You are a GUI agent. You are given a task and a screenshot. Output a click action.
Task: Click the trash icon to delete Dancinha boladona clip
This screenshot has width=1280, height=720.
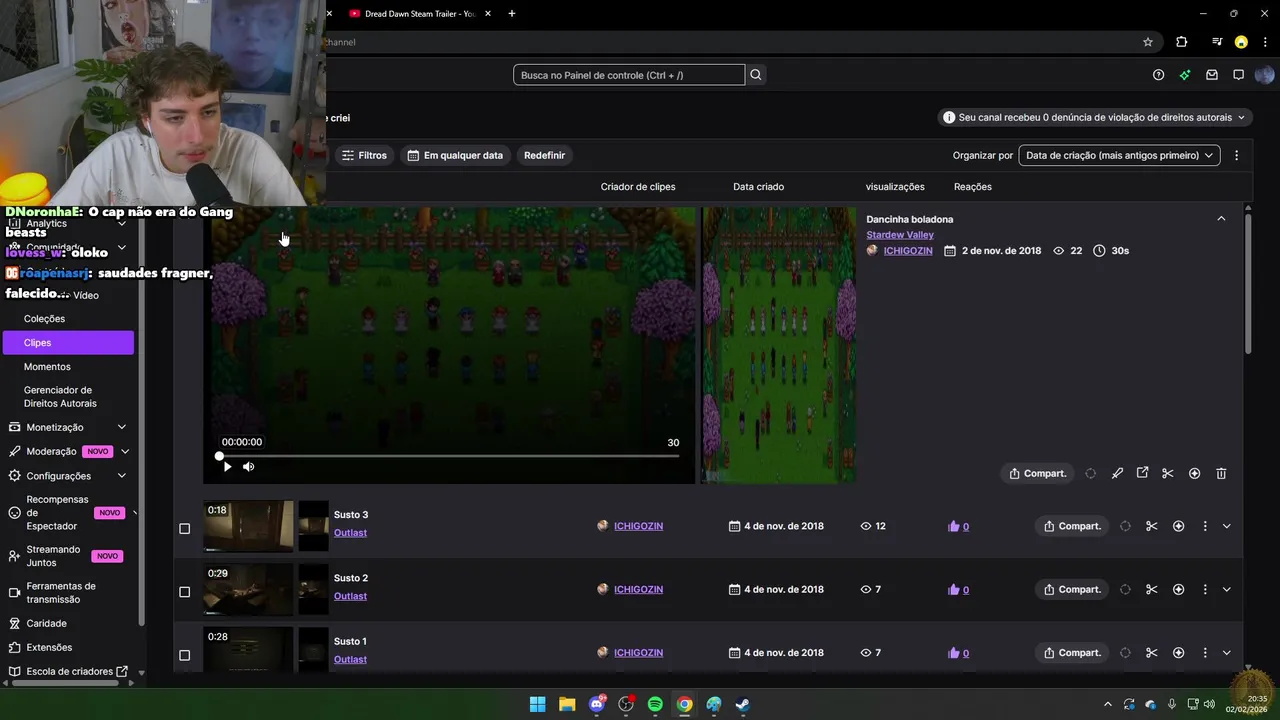coord(1221,473)
